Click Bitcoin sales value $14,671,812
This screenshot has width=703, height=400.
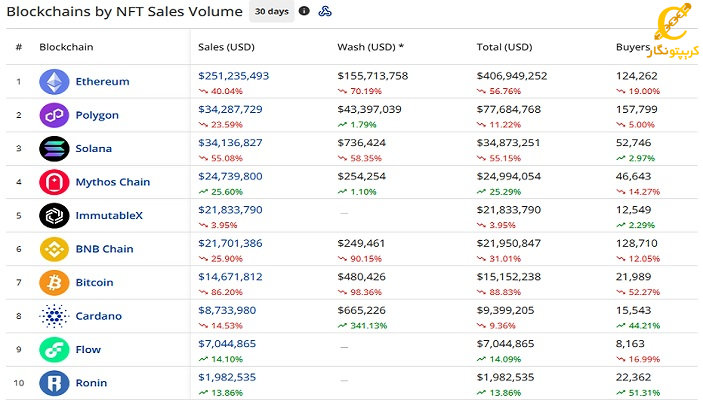(230, 277)
